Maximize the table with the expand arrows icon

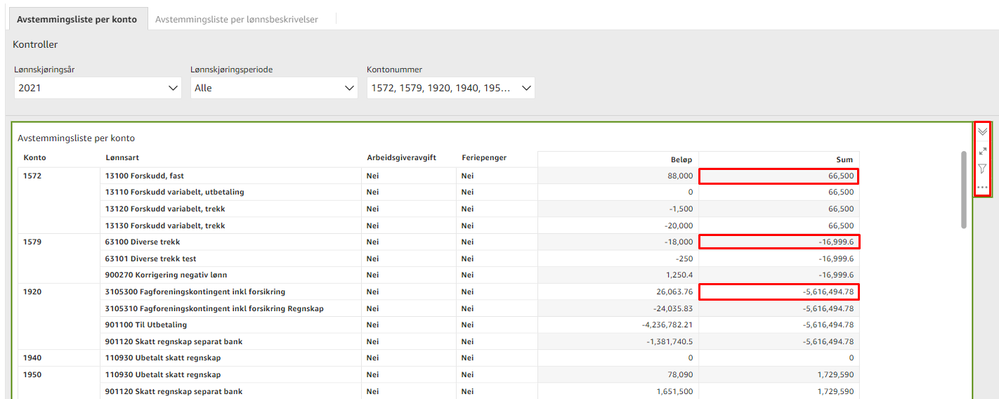pos(982,151)
